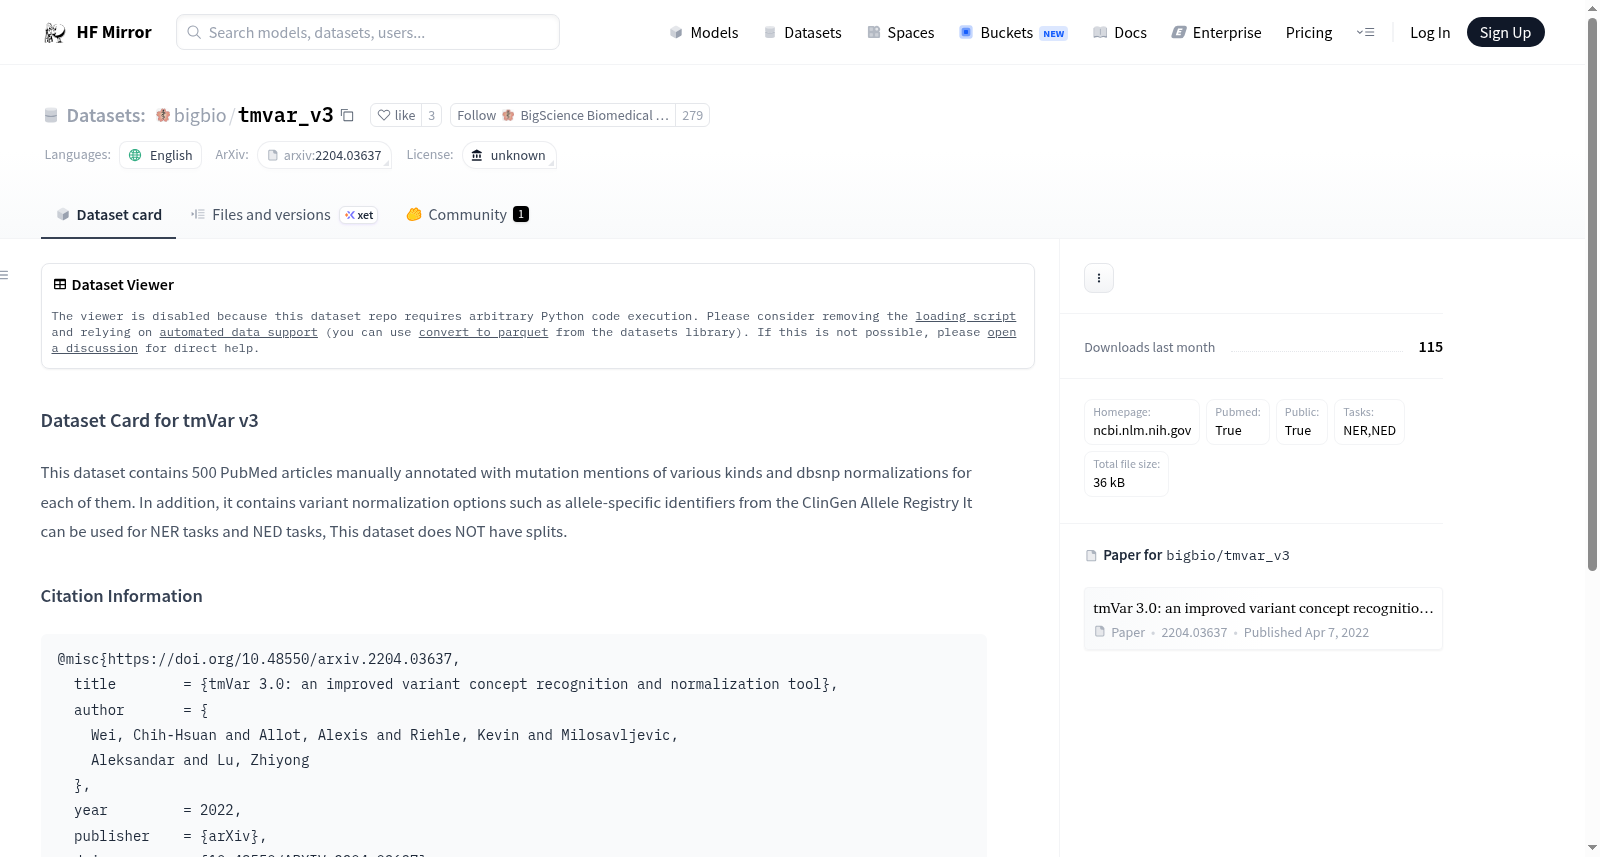1600x857 pixels.
Task: Open Datasets from the top navigation
Action: (803, 33)
